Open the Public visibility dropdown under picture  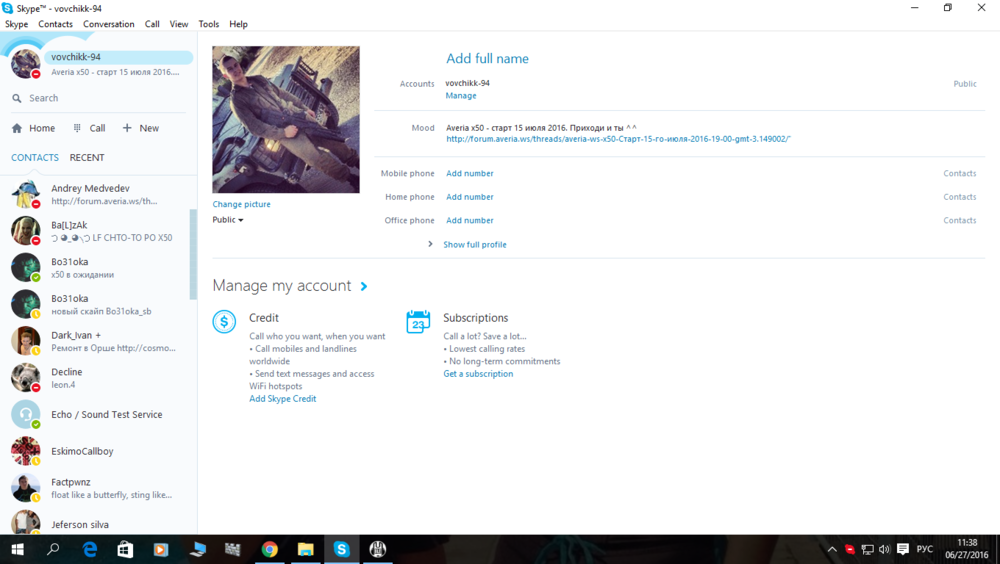(x=228, y=220)
